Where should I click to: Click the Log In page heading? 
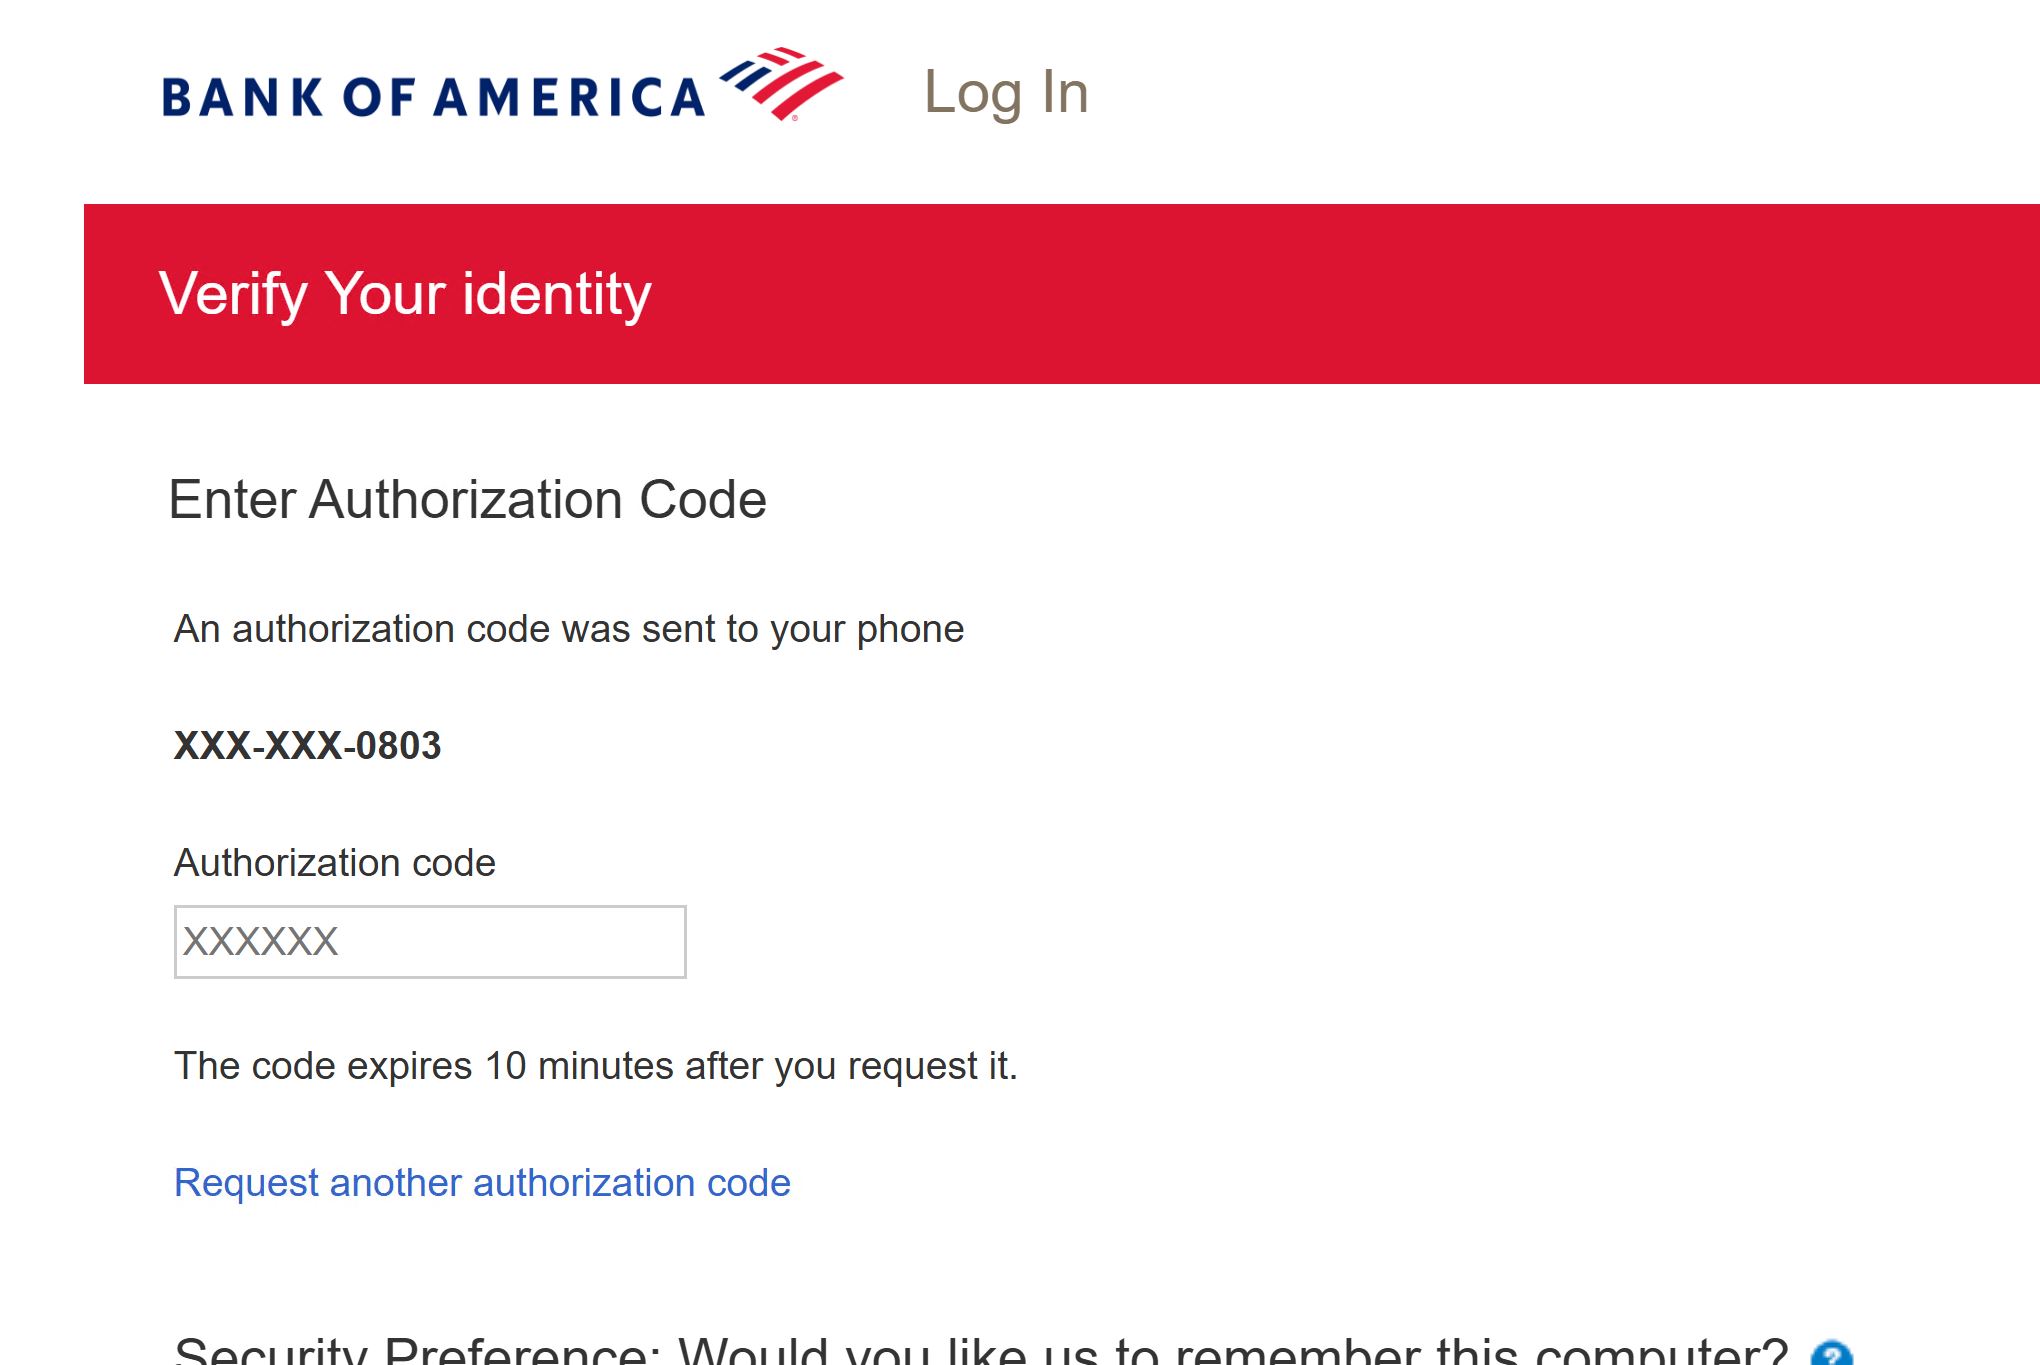pos(1005,92)
